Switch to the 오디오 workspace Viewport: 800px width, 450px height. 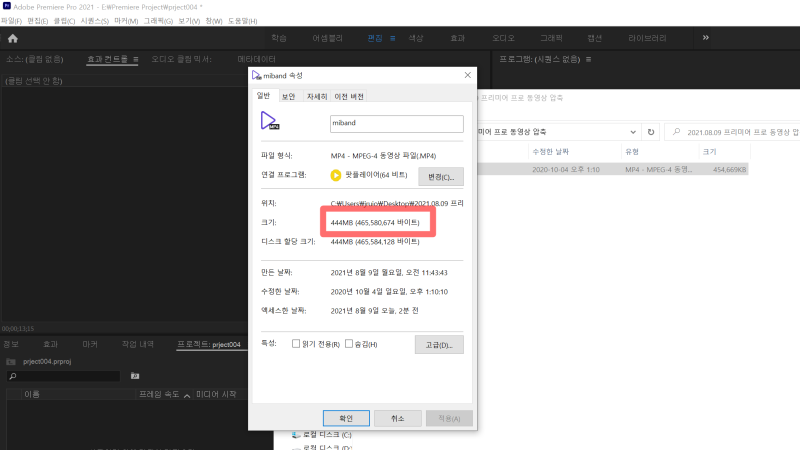503,38
